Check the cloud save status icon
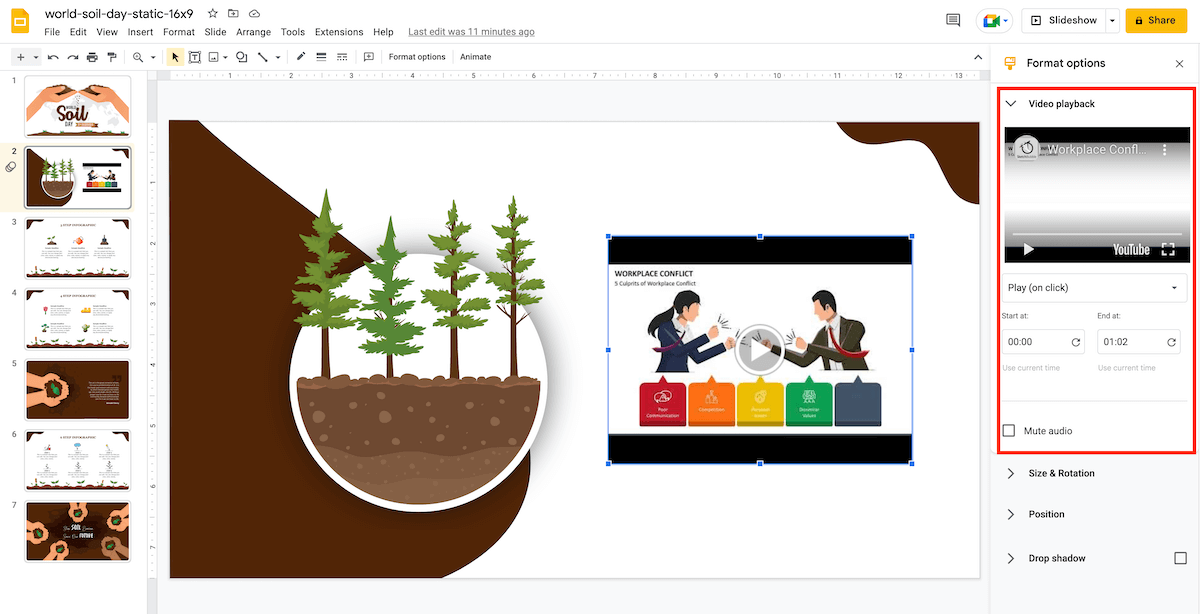Viewport: 1200px width, 614px height. [x=254, y=14]
